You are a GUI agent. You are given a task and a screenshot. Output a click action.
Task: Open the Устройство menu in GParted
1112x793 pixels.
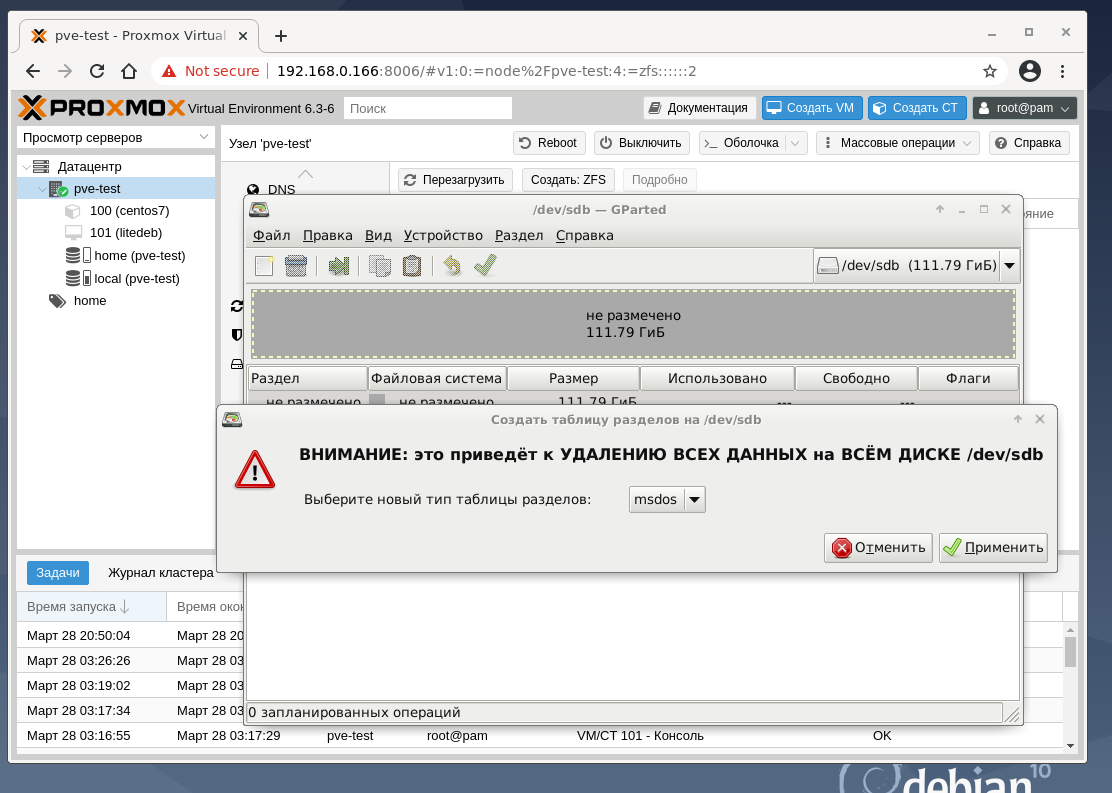coord(443,236)
